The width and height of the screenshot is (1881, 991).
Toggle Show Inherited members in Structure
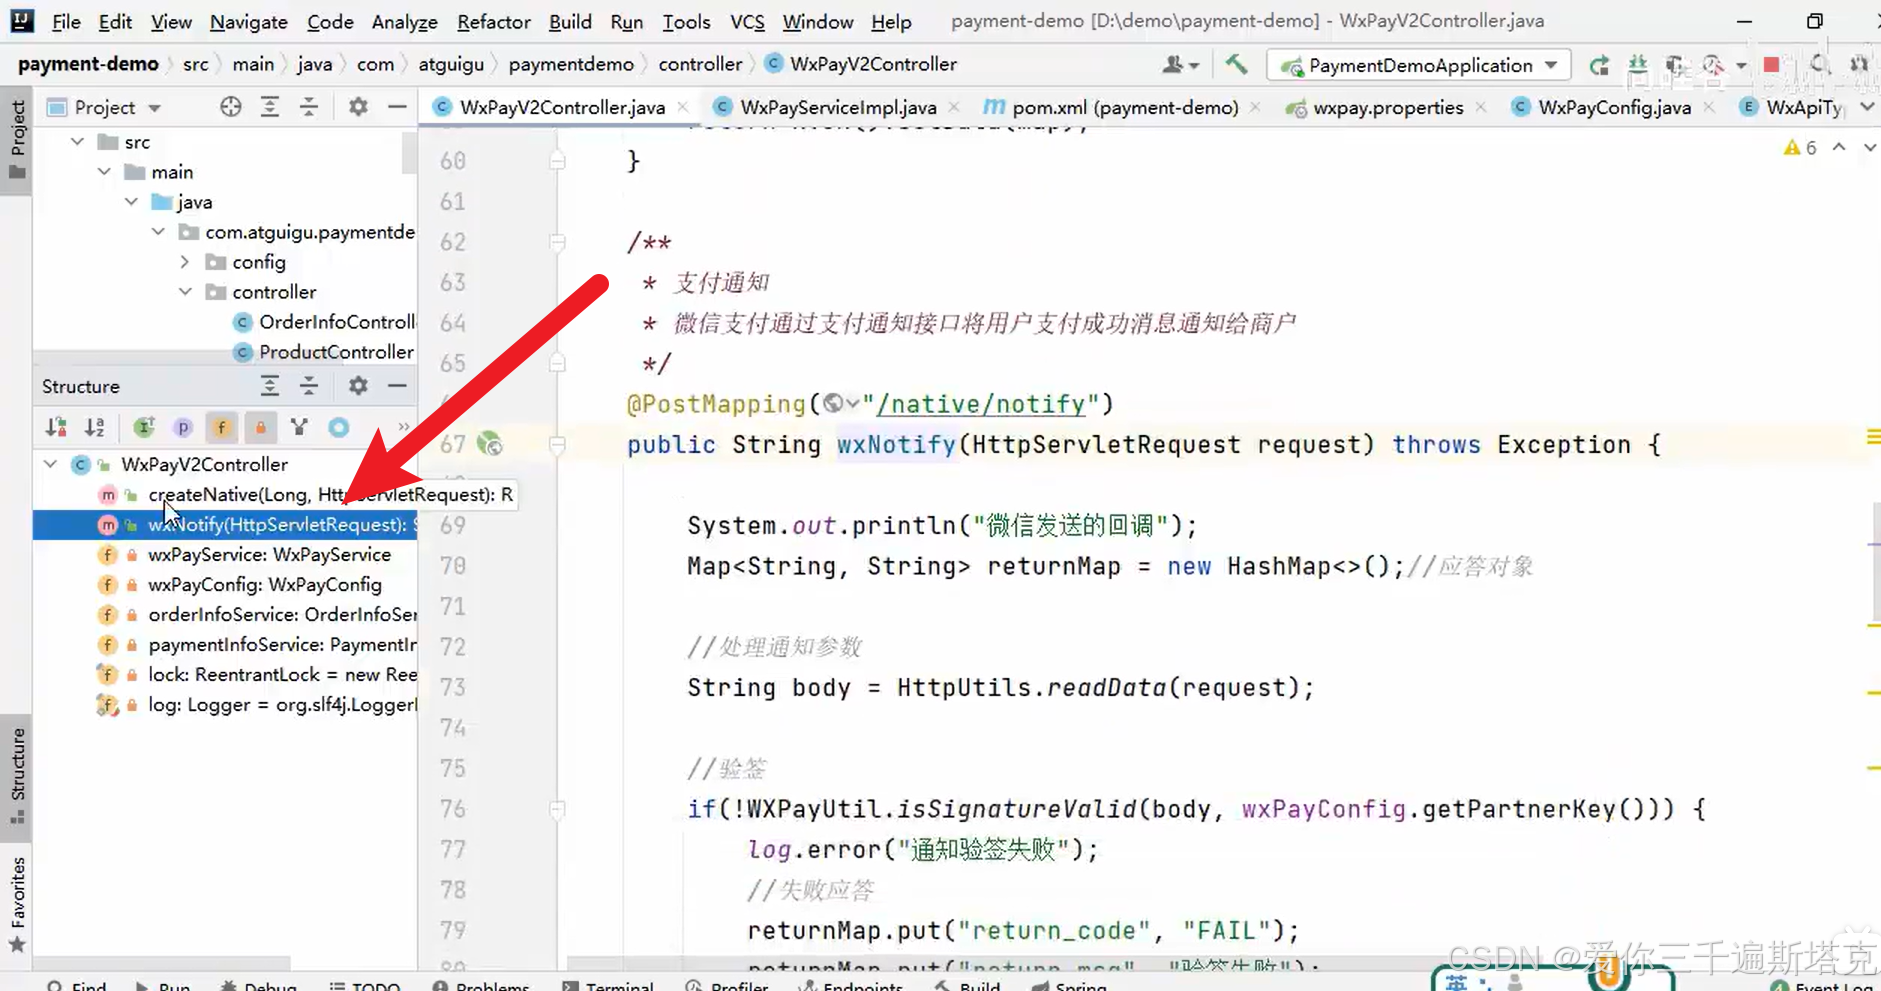click(x=144, y=428)
